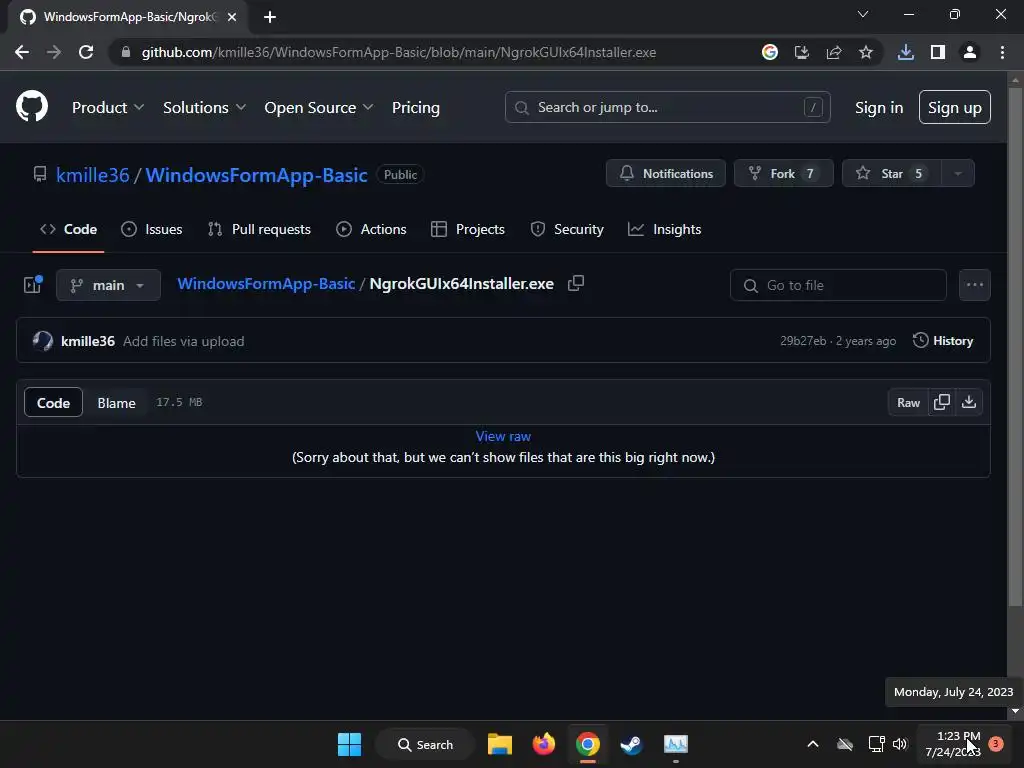Open the notification count badge
This screenshot has width=1024, height=768.
pyautogui.click(x=996, y=744)
